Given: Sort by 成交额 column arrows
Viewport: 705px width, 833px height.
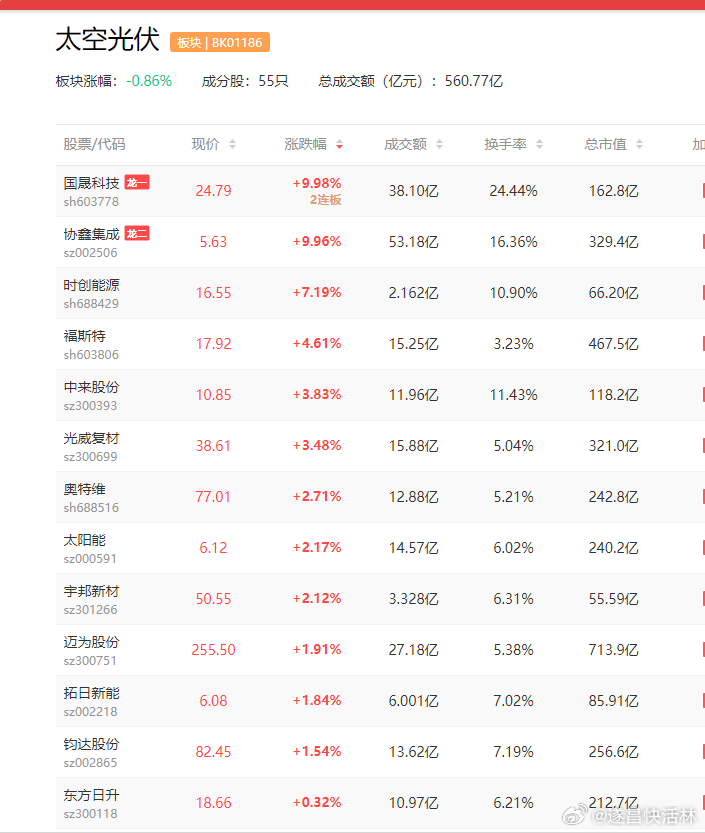Looking at the screenshot, I should (439, 144).
